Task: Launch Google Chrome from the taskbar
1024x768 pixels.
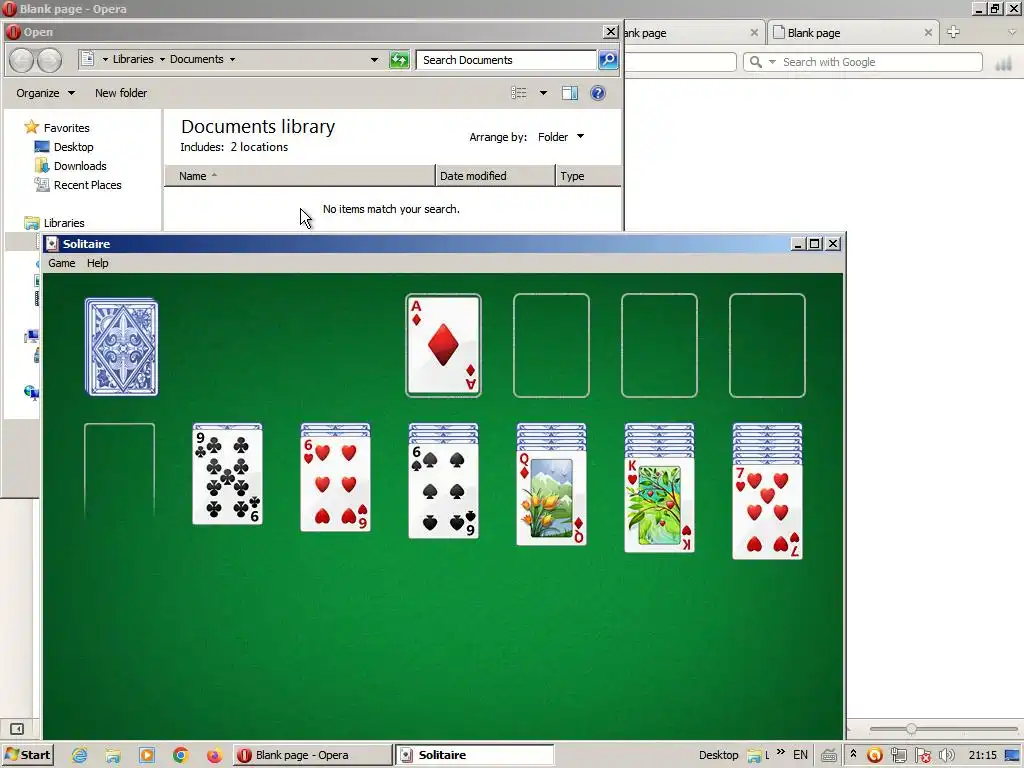Action: pos(181,756)
